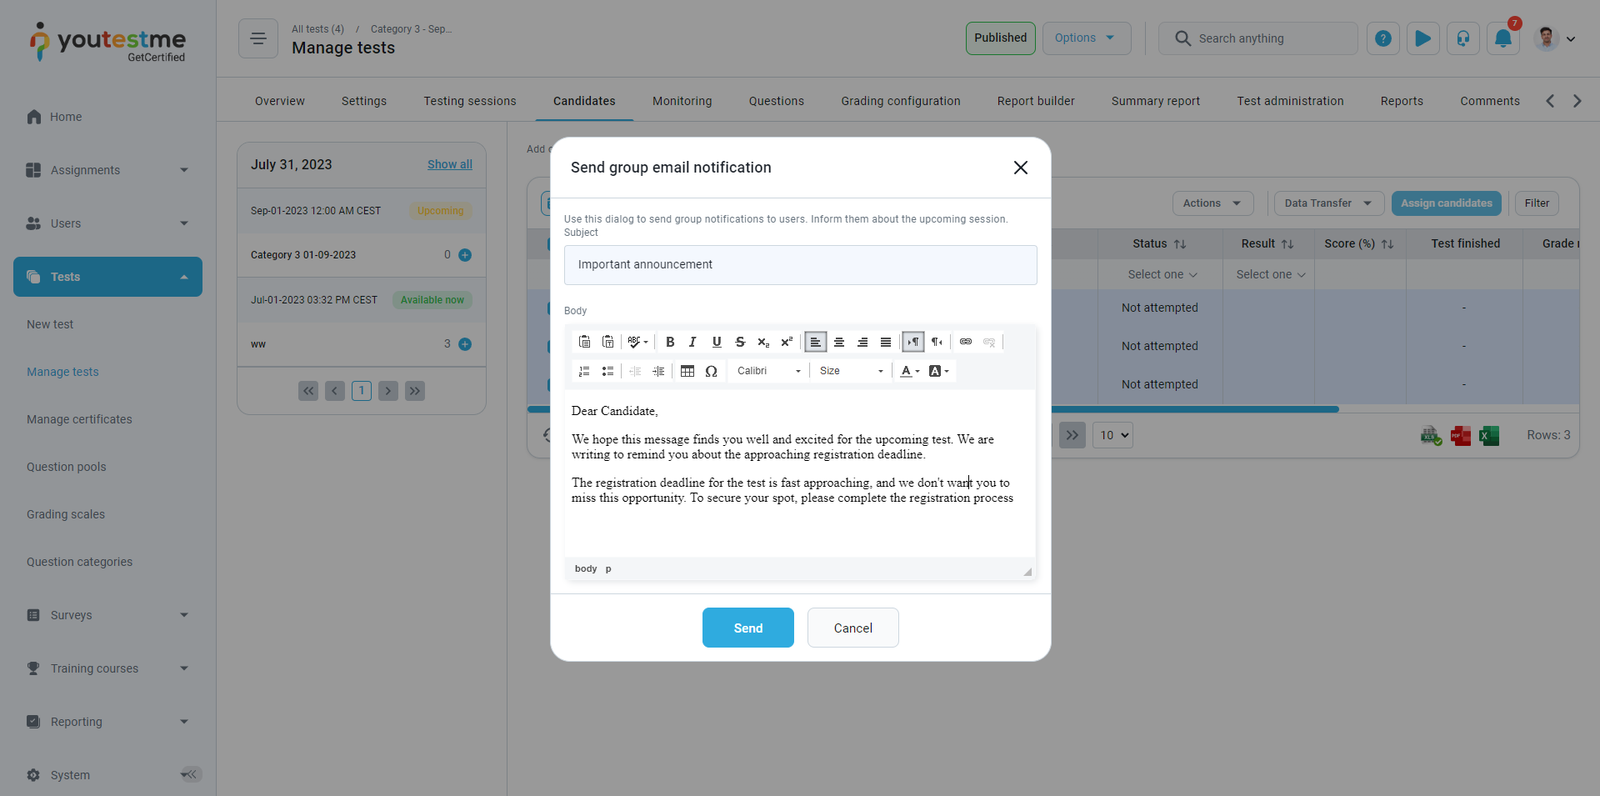This screenshot has width=1600, height=796.
Task: Open the notification bell
Action: tap(1502, 39)
